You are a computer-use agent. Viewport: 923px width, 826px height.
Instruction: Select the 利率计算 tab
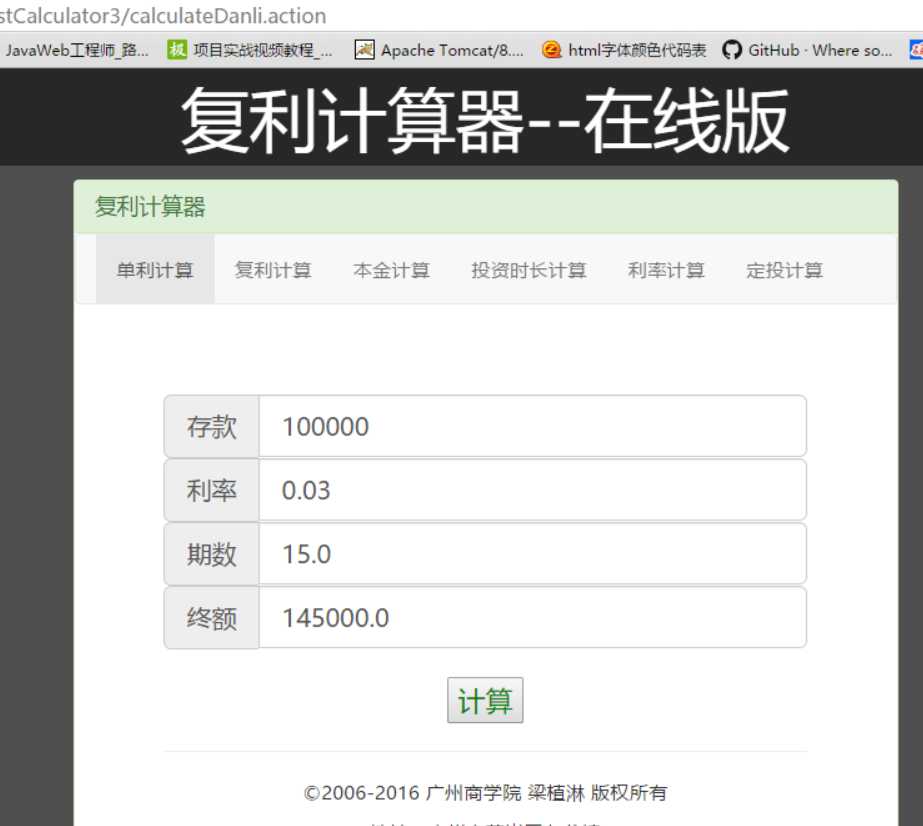pyautogui.click(x=666, y=269)
